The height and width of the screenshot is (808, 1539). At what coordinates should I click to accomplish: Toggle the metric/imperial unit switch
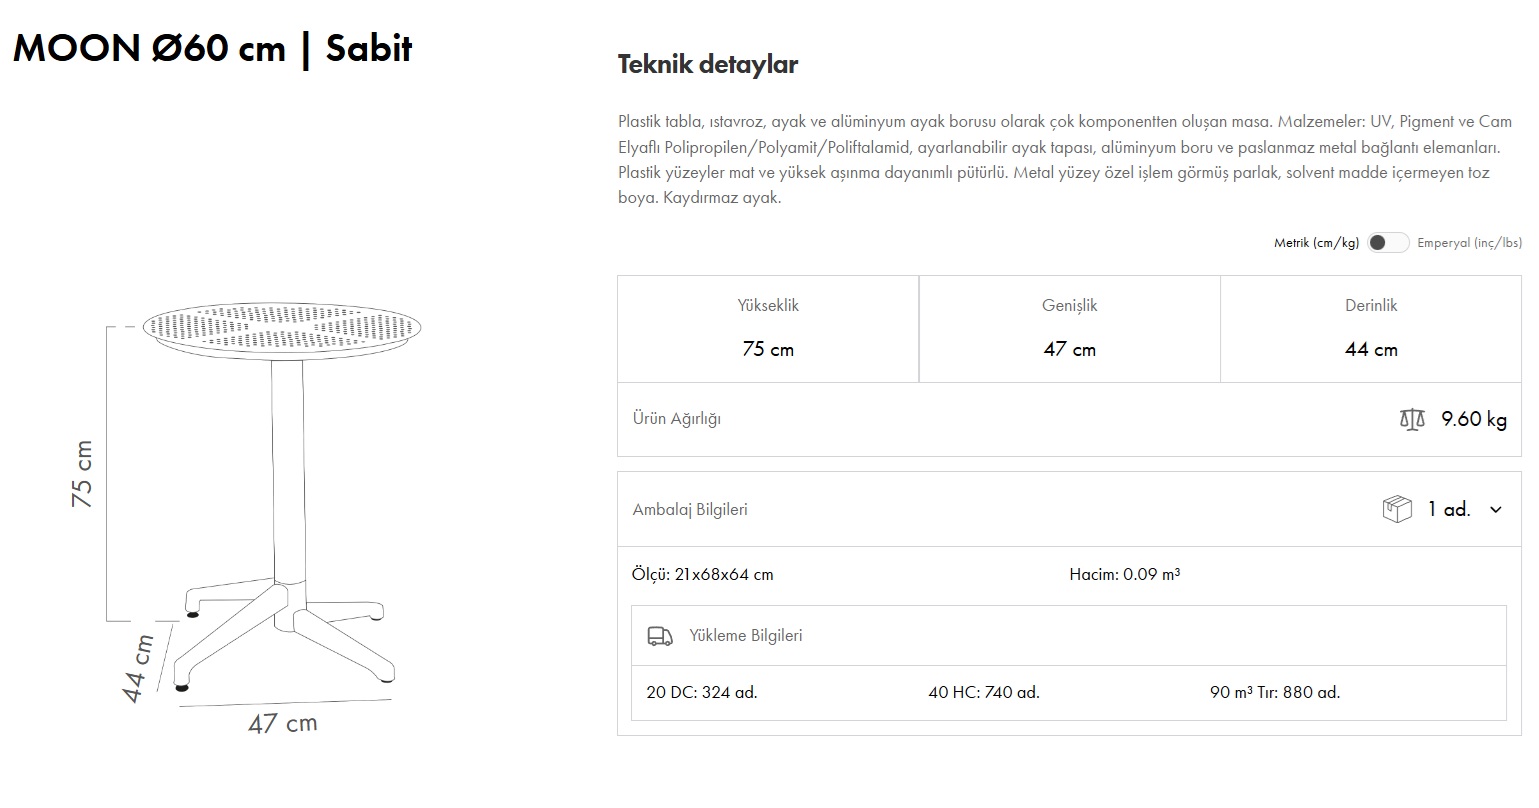tap(1388, 243)
